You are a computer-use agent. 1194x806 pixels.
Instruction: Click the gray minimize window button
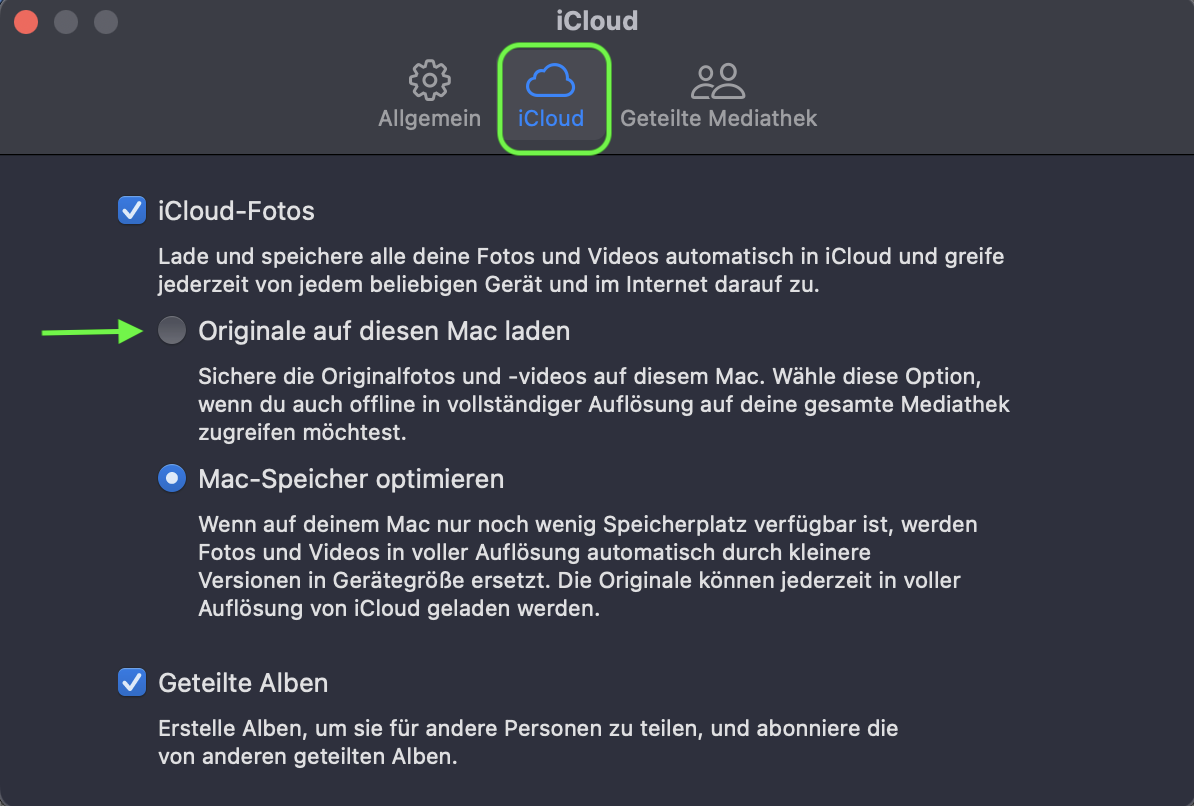tap(66, 21)
